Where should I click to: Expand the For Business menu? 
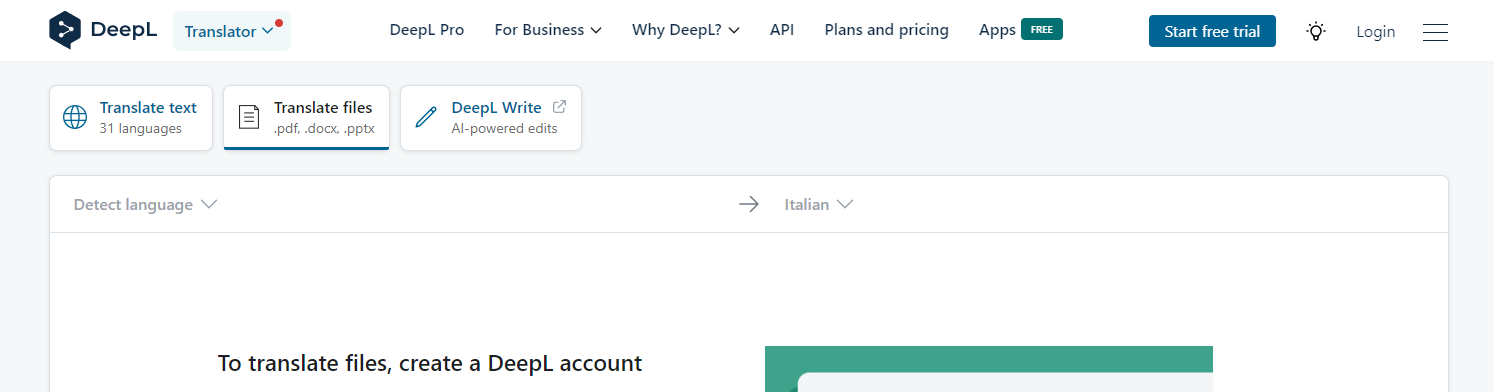point(548,30)
